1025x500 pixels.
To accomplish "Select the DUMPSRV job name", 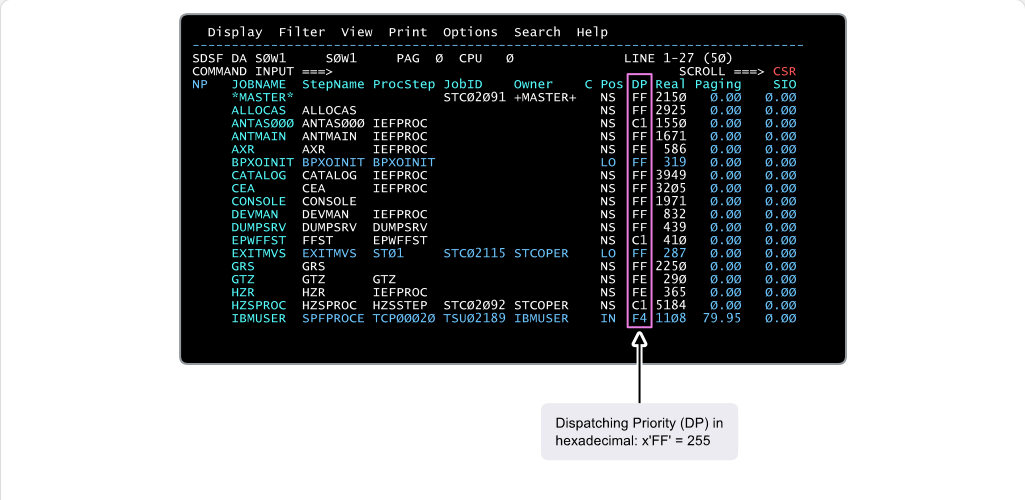I will (x=258, y=227).
